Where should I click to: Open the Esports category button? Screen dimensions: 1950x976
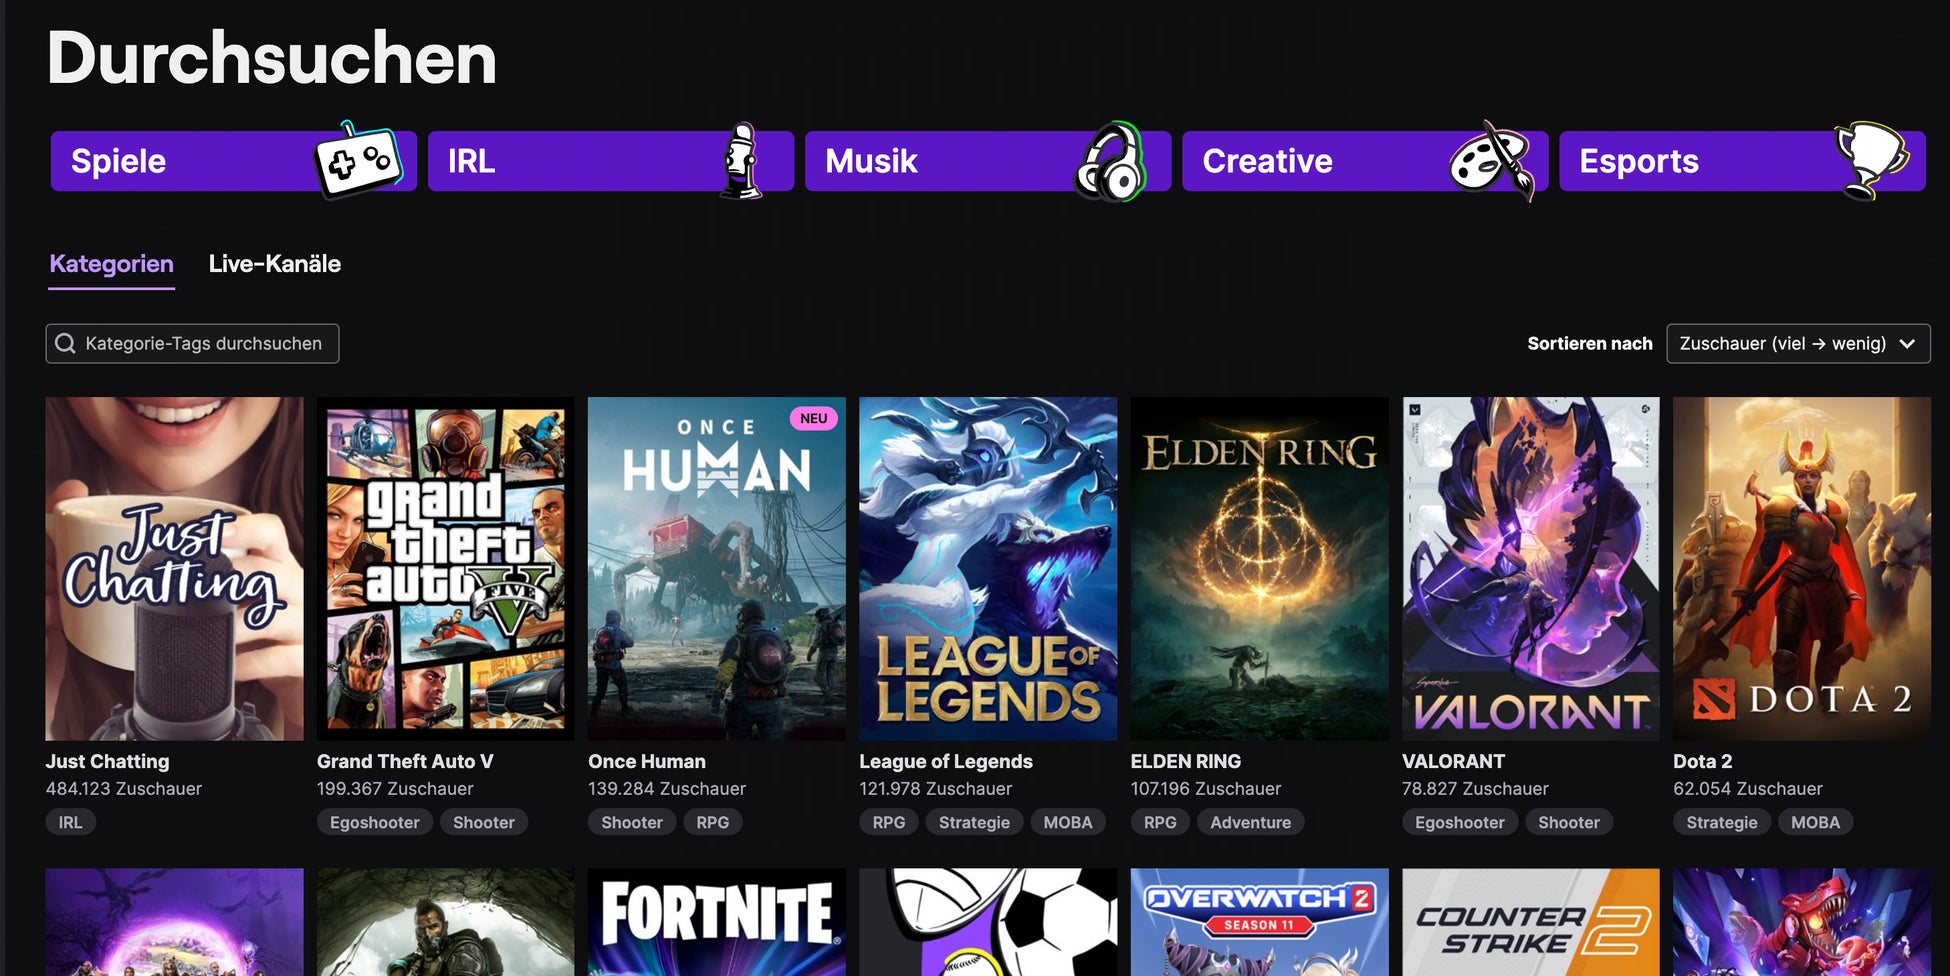[1742, 161]
